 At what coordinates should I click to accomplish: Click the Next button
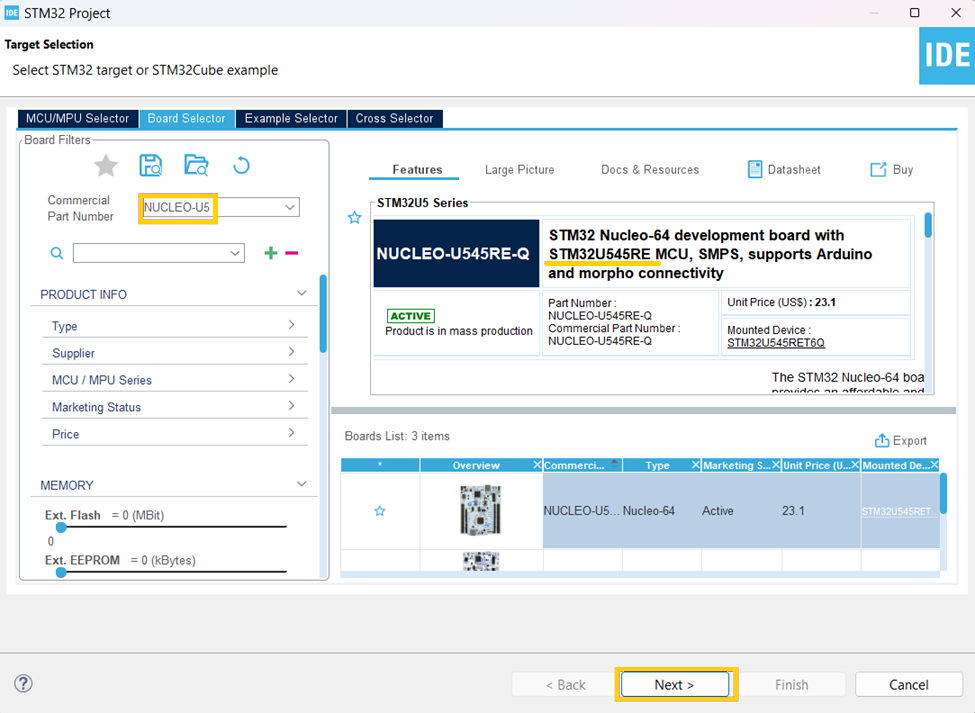pyautogui.click(x=675, y=684)
